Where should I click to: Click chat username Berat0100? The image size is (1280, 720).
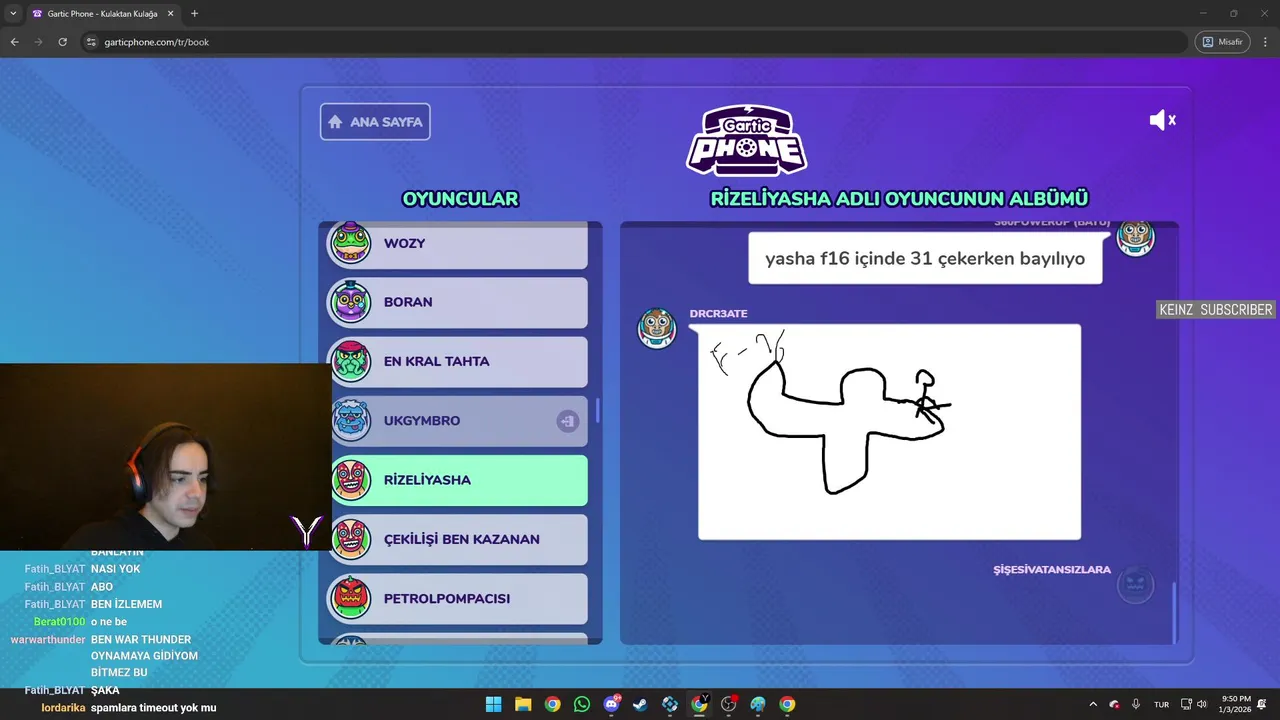(x=60, y=622)
